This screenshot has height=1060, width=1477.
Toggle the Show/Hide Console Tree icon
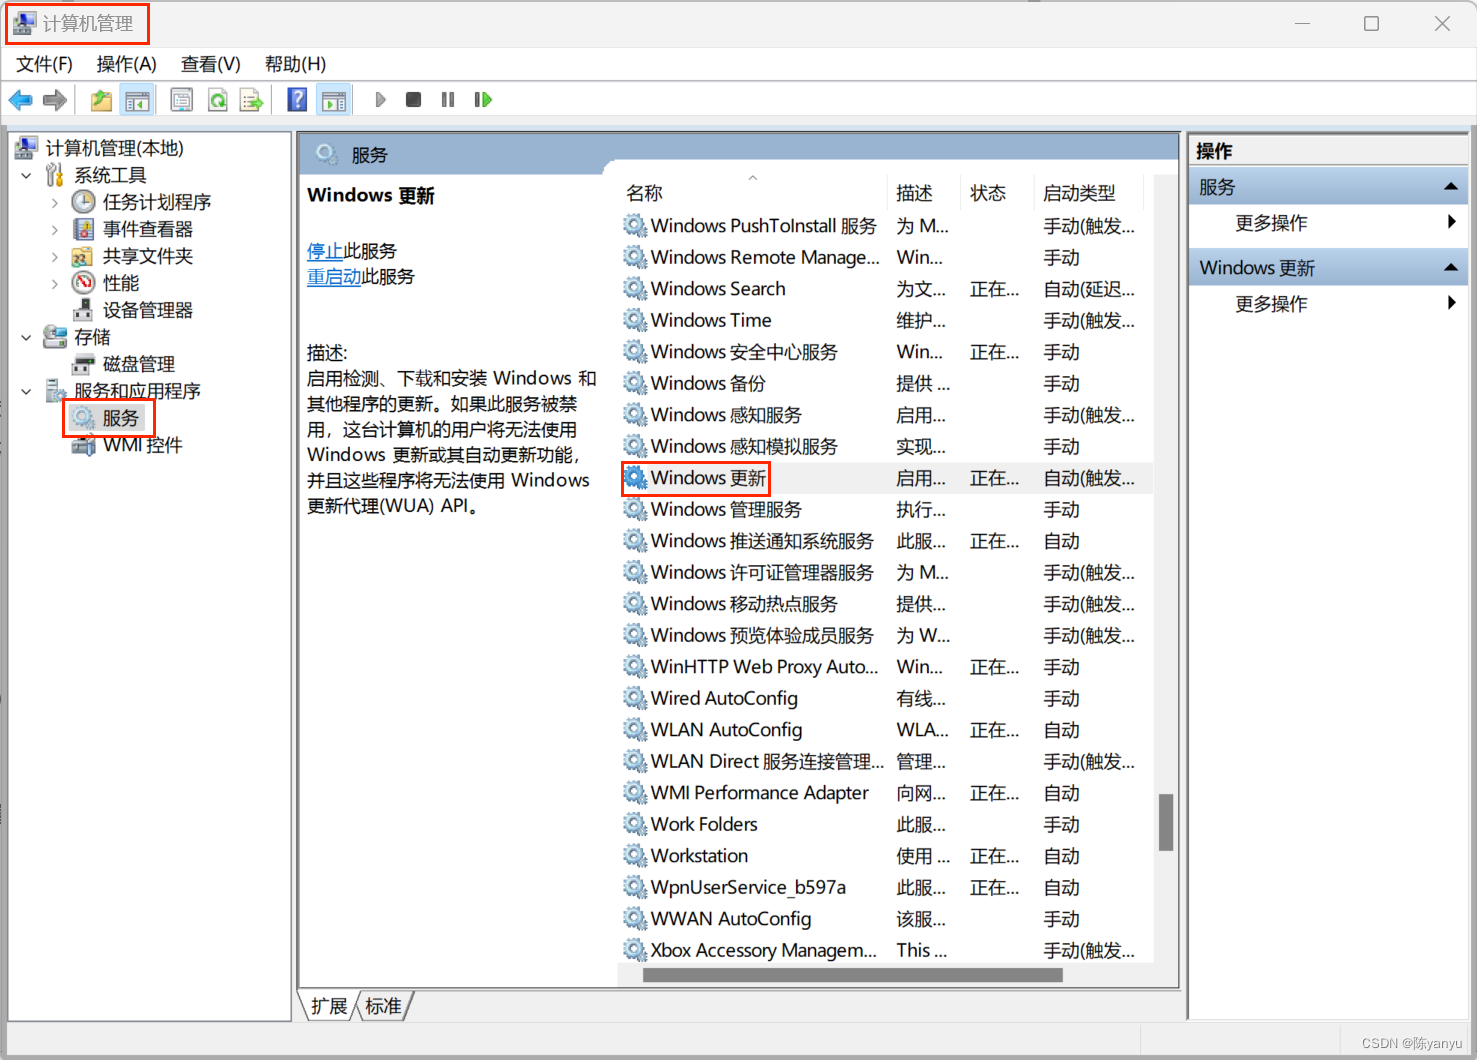pyautogui.click(x=137, y=100)
